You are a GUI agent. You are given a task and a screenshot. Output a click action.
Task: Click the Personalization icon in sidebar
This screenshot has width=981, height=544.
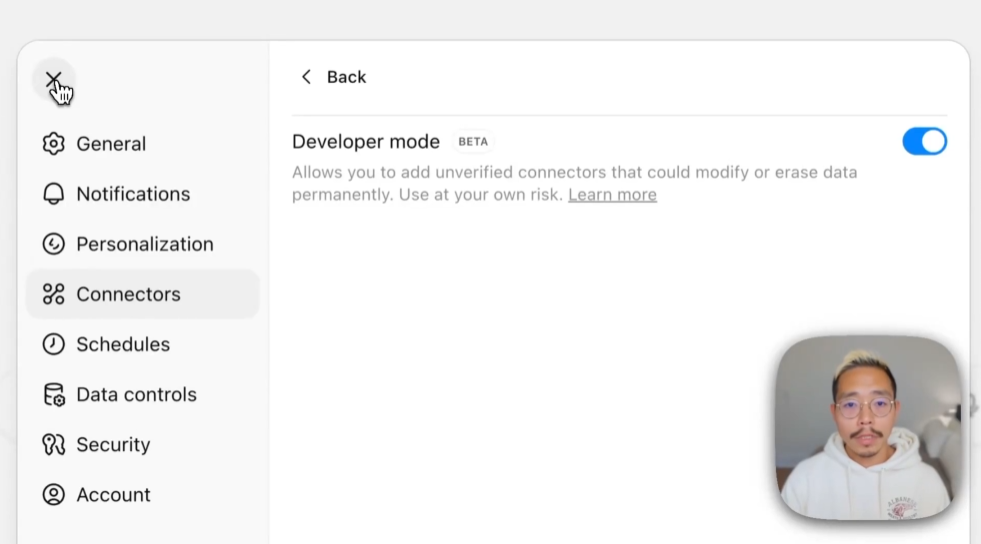coord(53,244)
